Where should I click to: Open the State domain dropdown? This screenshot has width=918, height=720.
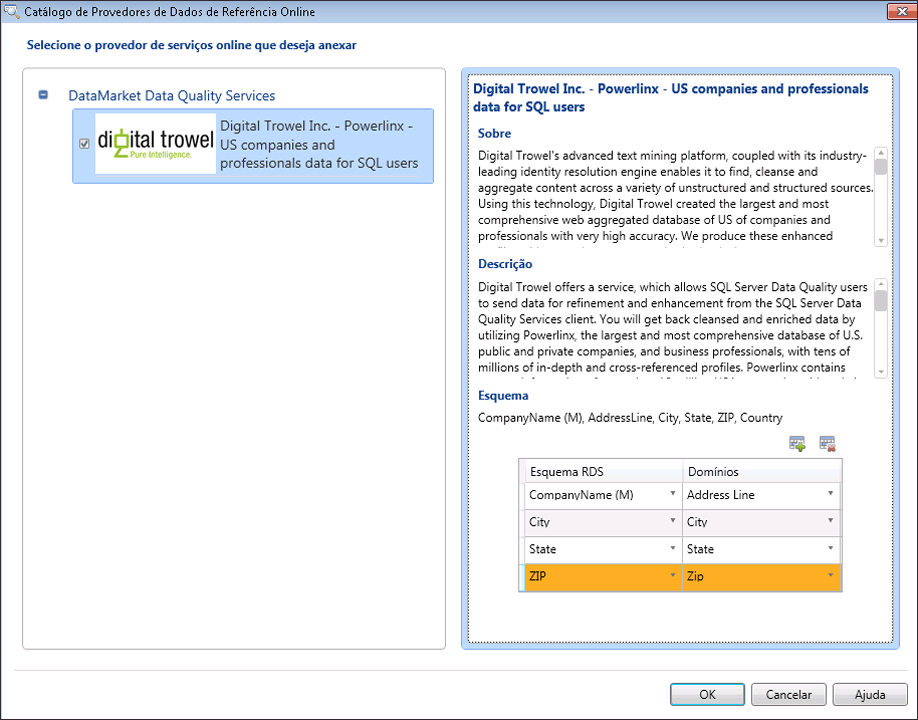tap(830, 549)
